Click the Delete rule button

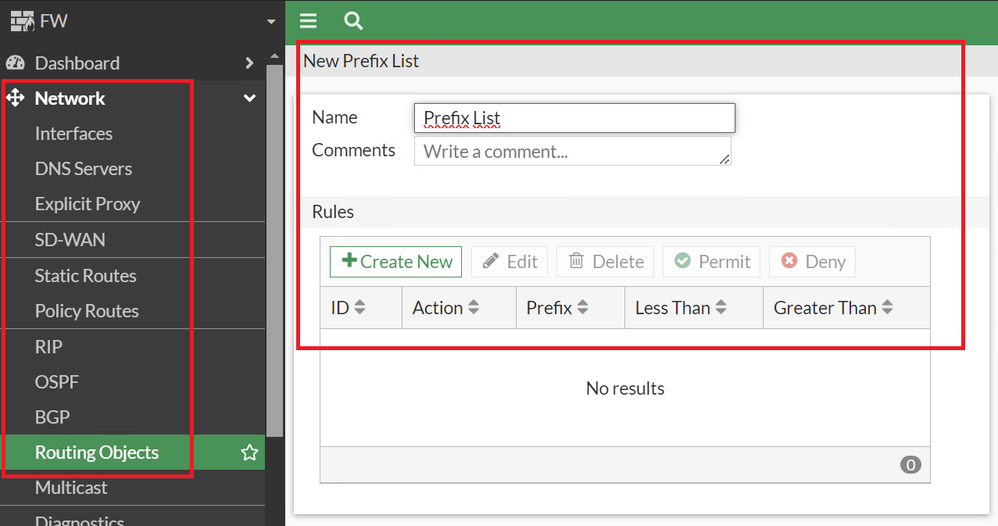point(605,262)
